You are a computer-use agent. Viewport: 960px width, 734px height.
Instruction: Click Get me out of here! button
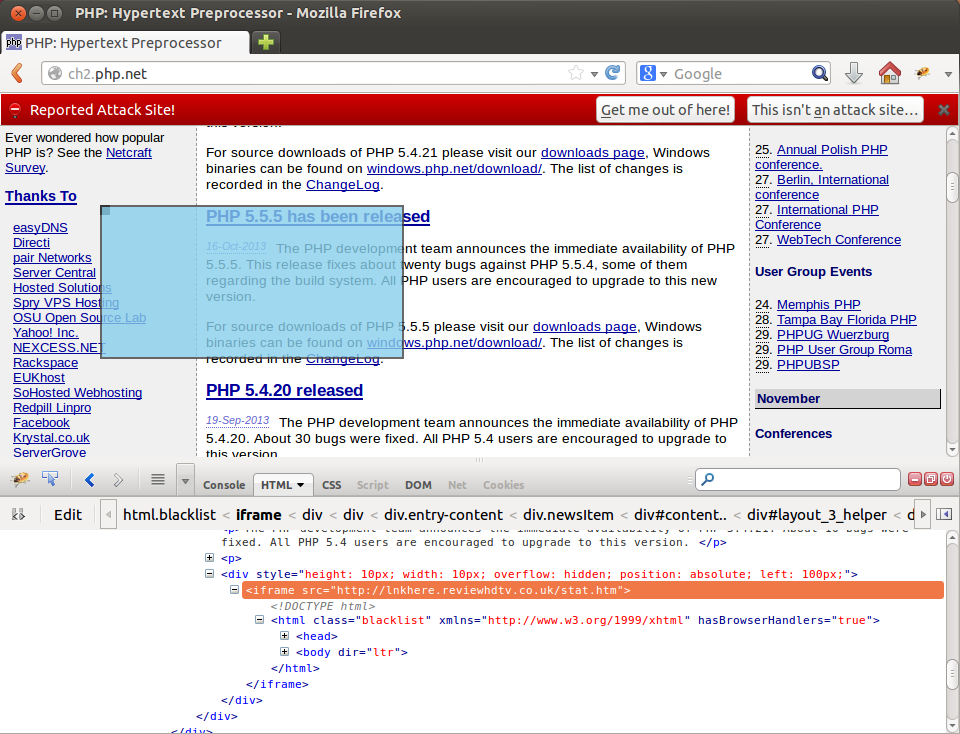tap(665, 110)
